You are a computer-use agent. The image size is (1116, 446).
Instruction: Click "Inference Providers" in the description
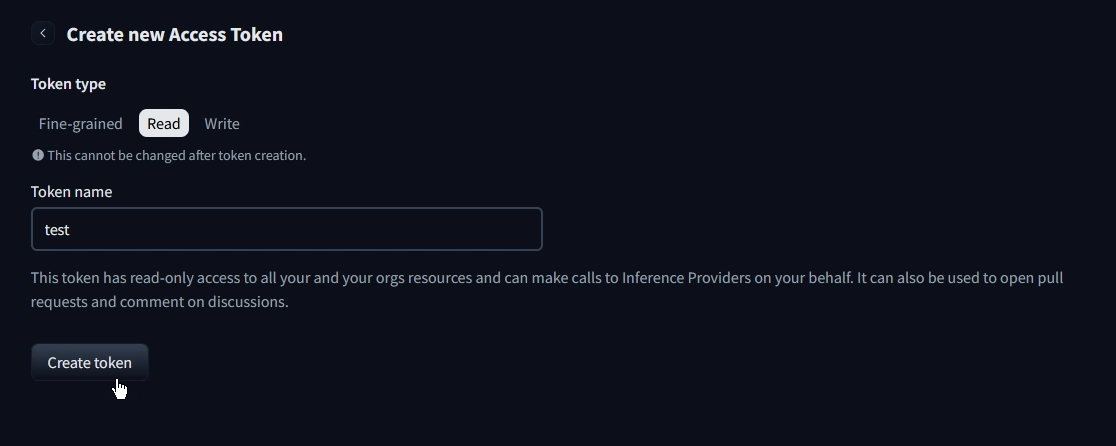[x=687, y=277]
